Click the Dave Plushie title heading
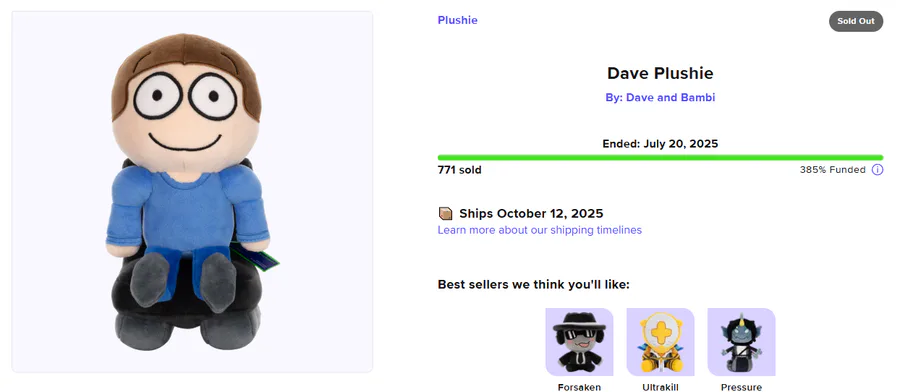Screen dimensions: 900x392 coord(660,73)
